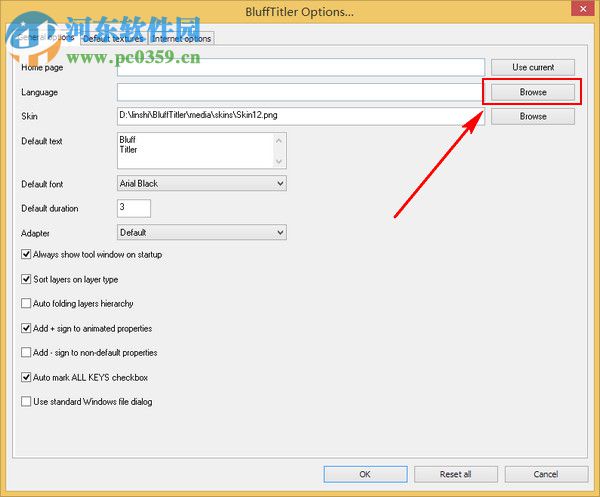
Task: Click into the Home page field
Action: 301,67
